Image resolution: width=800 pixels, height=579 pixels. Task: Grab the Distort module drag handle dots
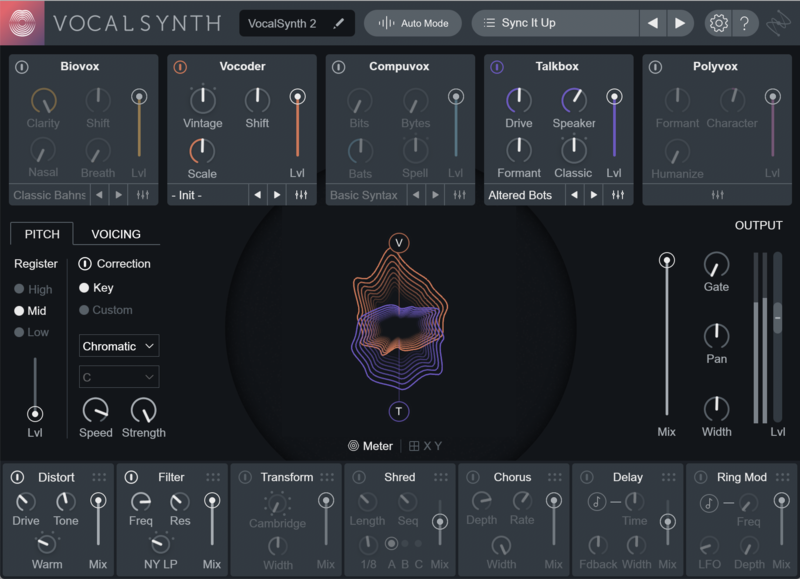pos(99,477)
